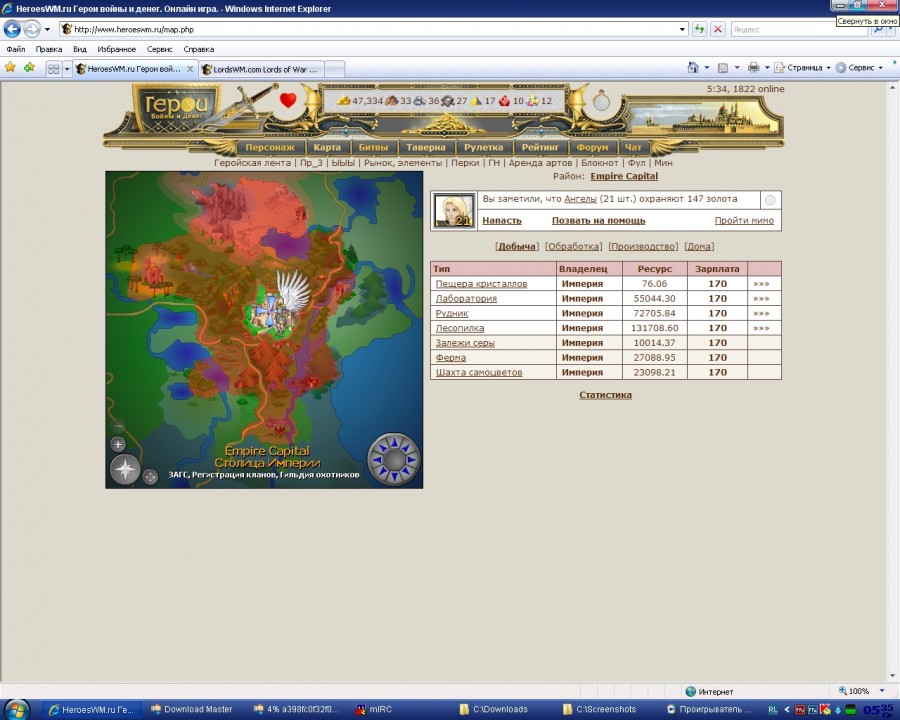This screenshot has height=720, width=900.
Task: Open the Print dropdown arrow
Action: (767, 68)
